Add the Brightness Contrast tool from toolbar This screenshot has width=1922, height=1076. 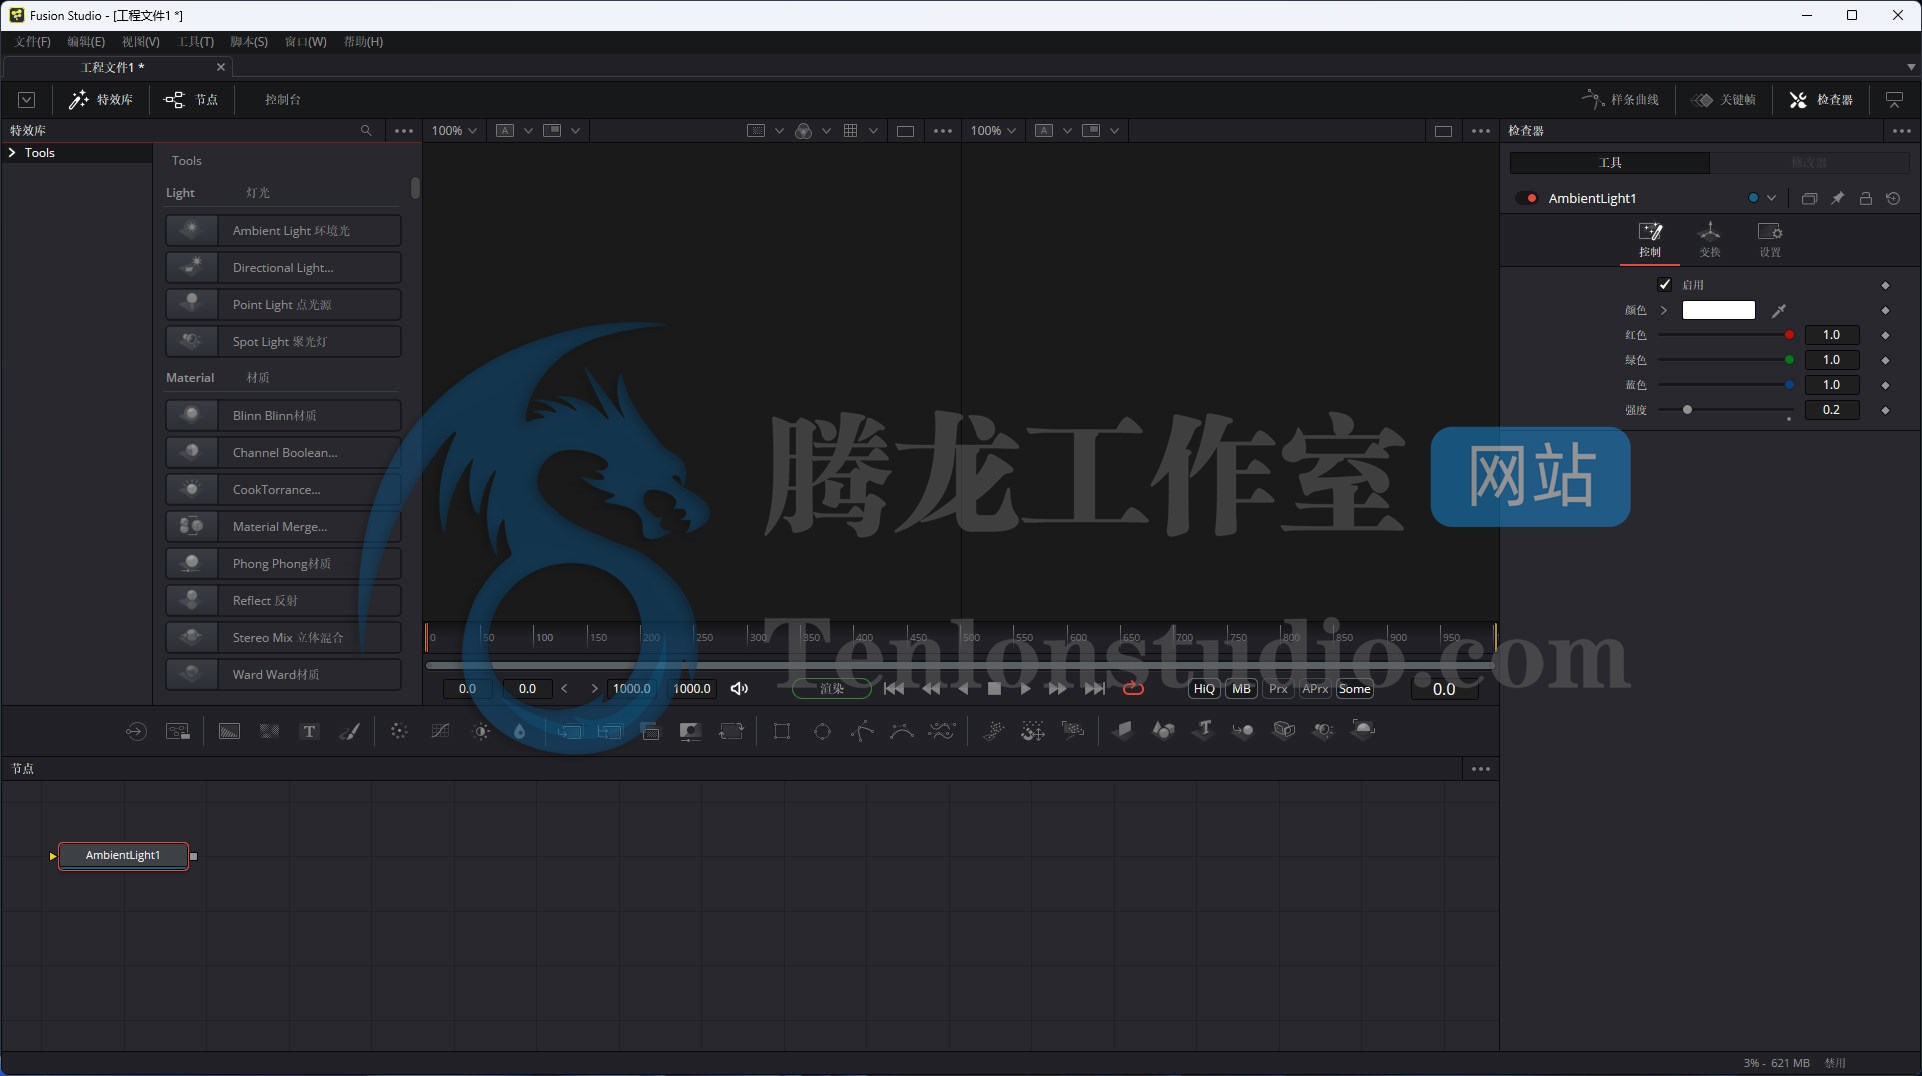(x=481, y=731)
